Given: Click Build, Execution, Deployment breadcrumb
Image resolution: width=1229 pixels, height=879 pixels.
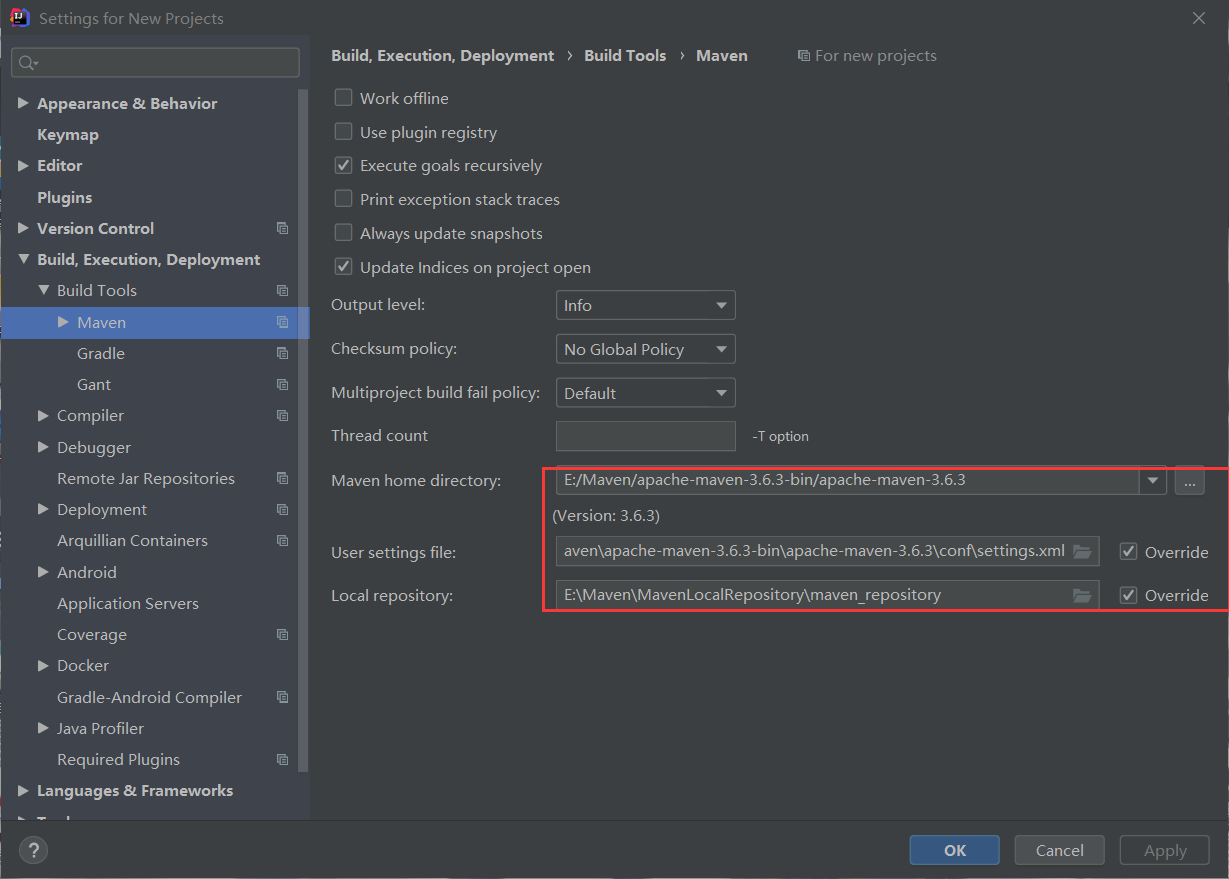Looking at the screenshot, I should [x=442, y=56].
